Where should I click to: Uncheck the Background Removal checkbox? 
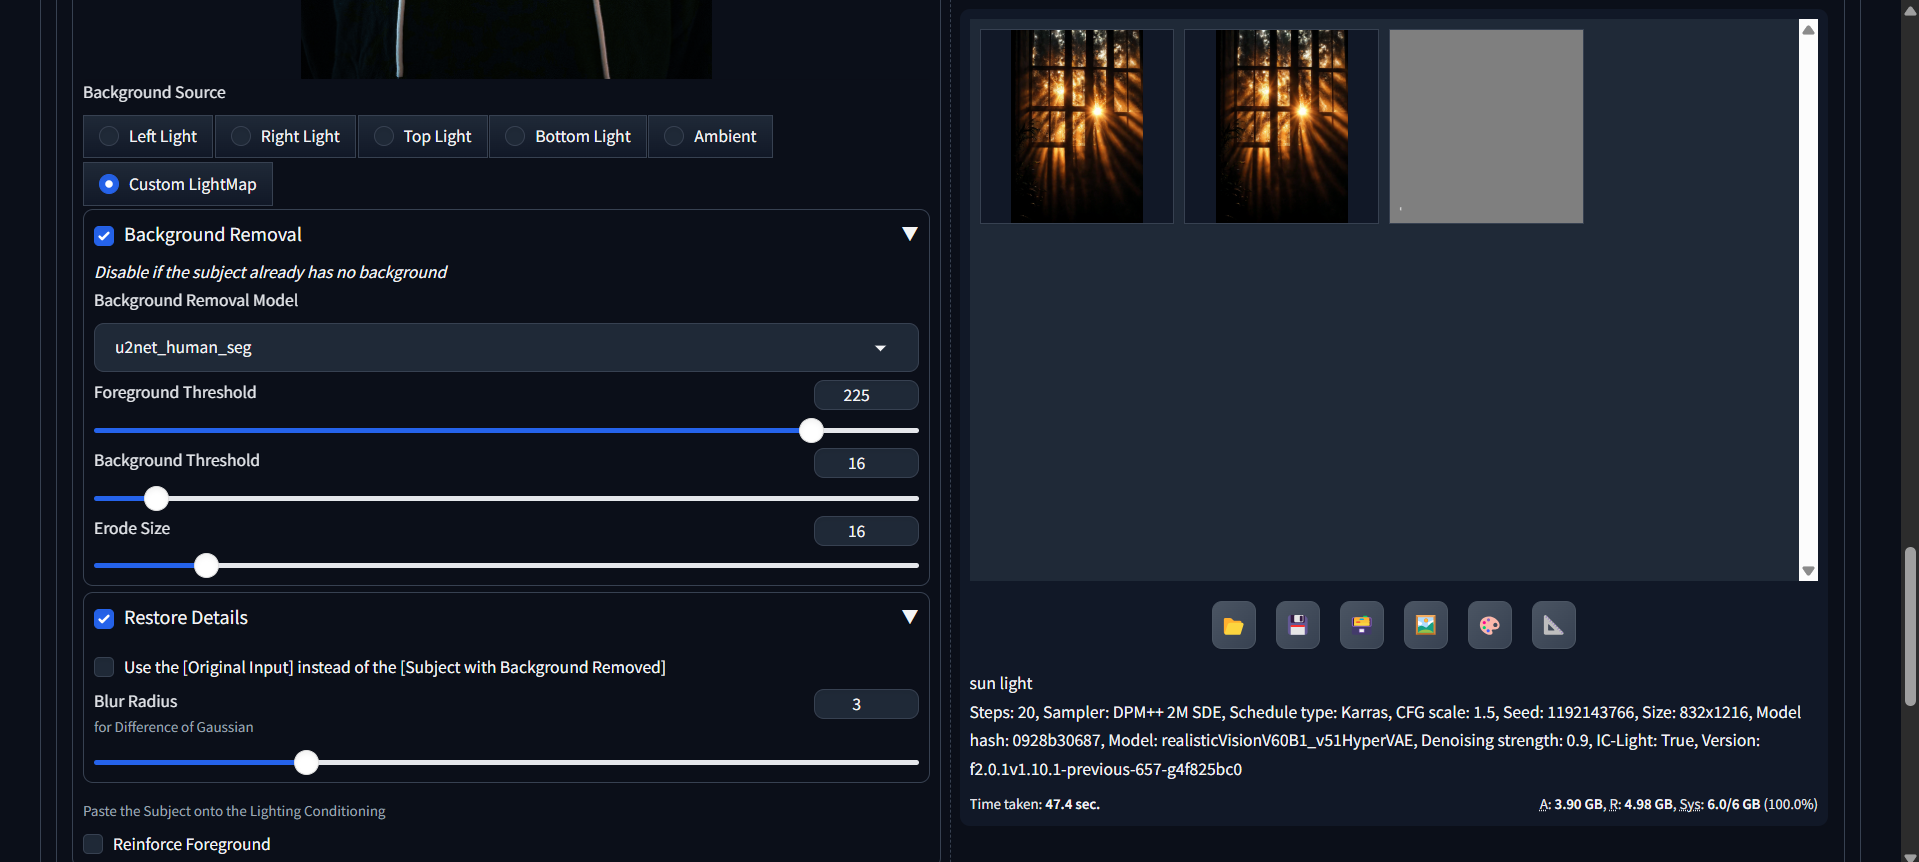104,236
